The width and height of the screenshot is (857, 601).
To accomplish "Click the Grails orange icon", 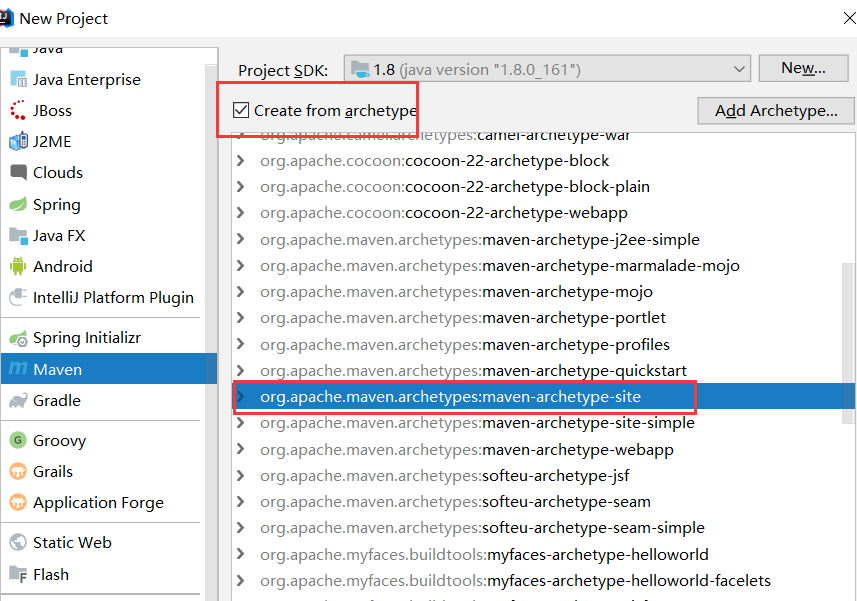I will point(18,471).
